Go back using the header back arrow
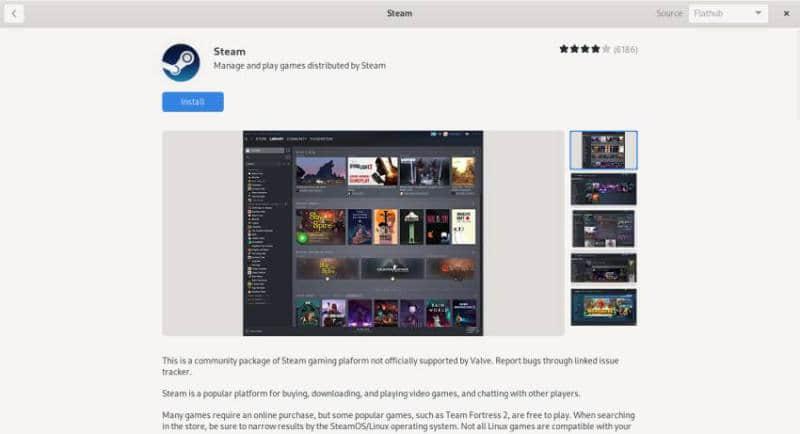The image size is (800, 434). (16, 14)
